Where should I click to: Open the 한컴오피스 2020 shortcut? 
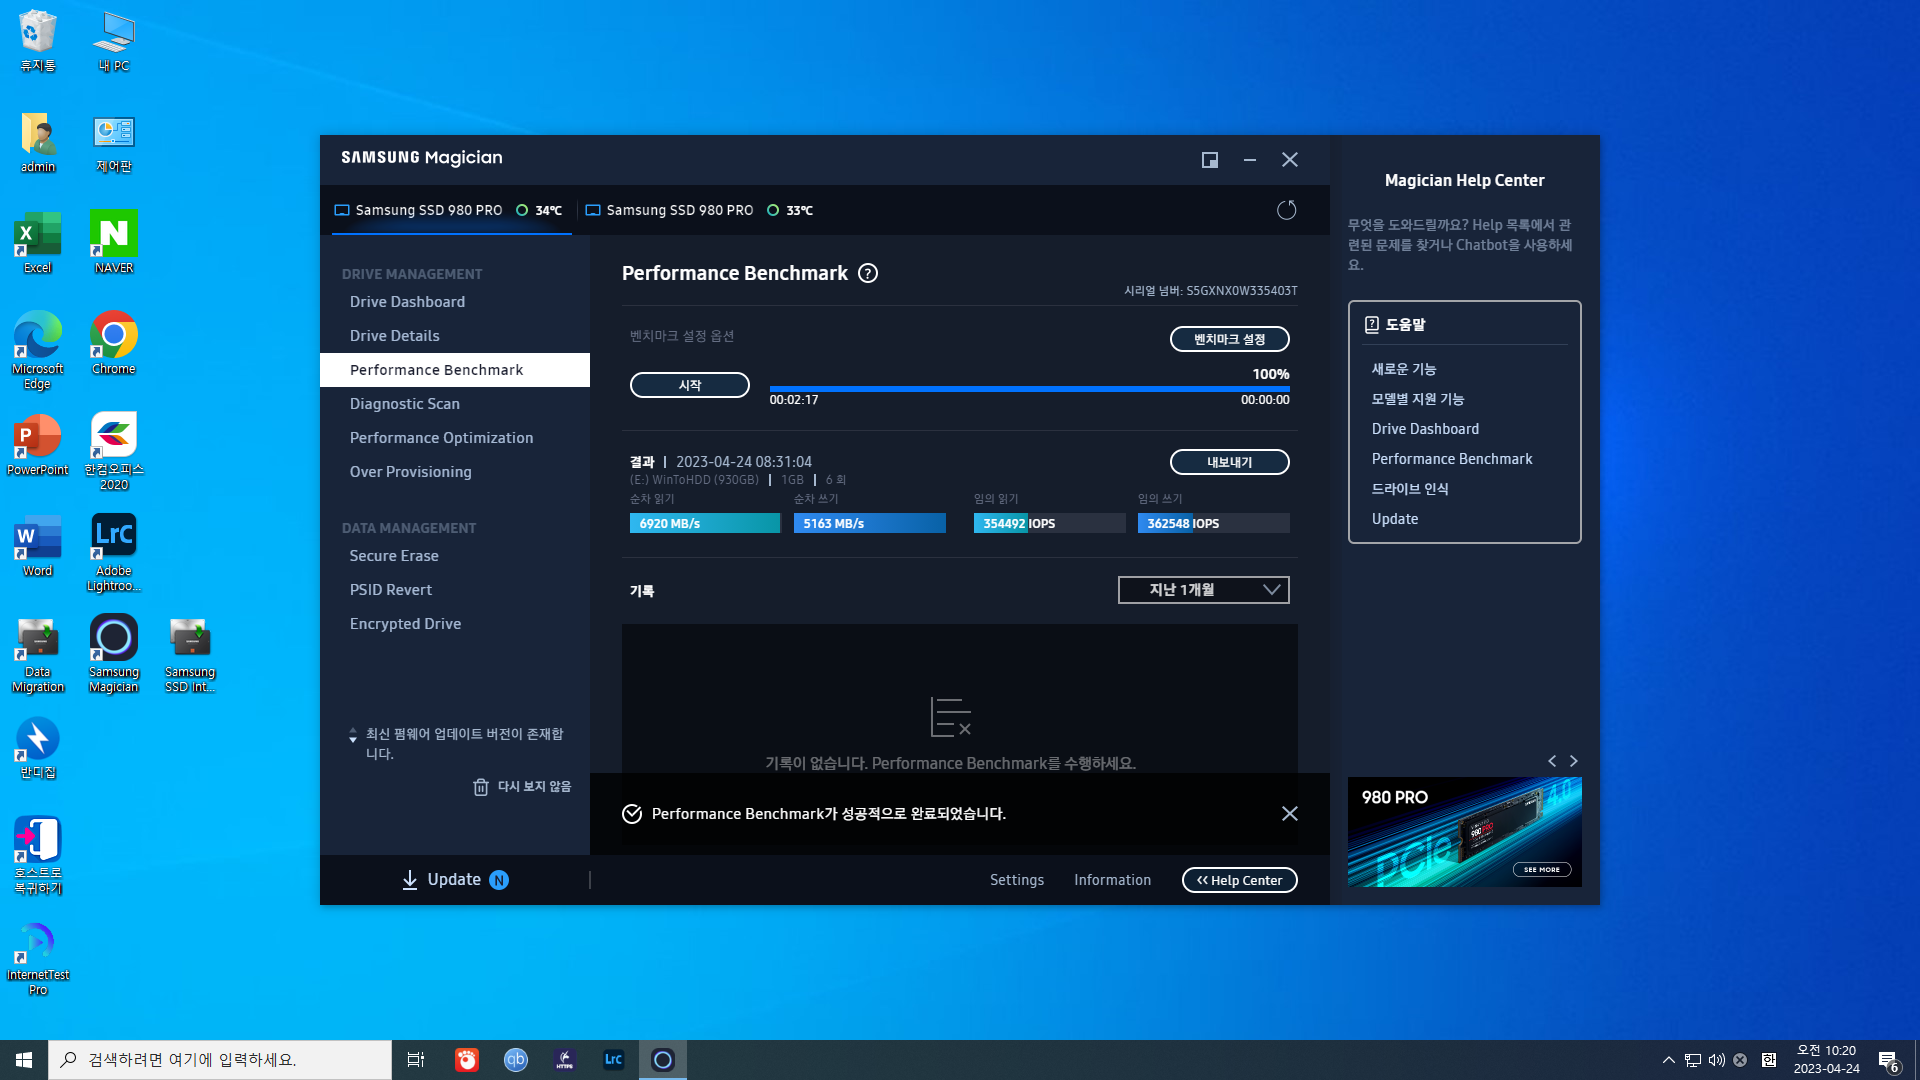click(x=114, y=452)
